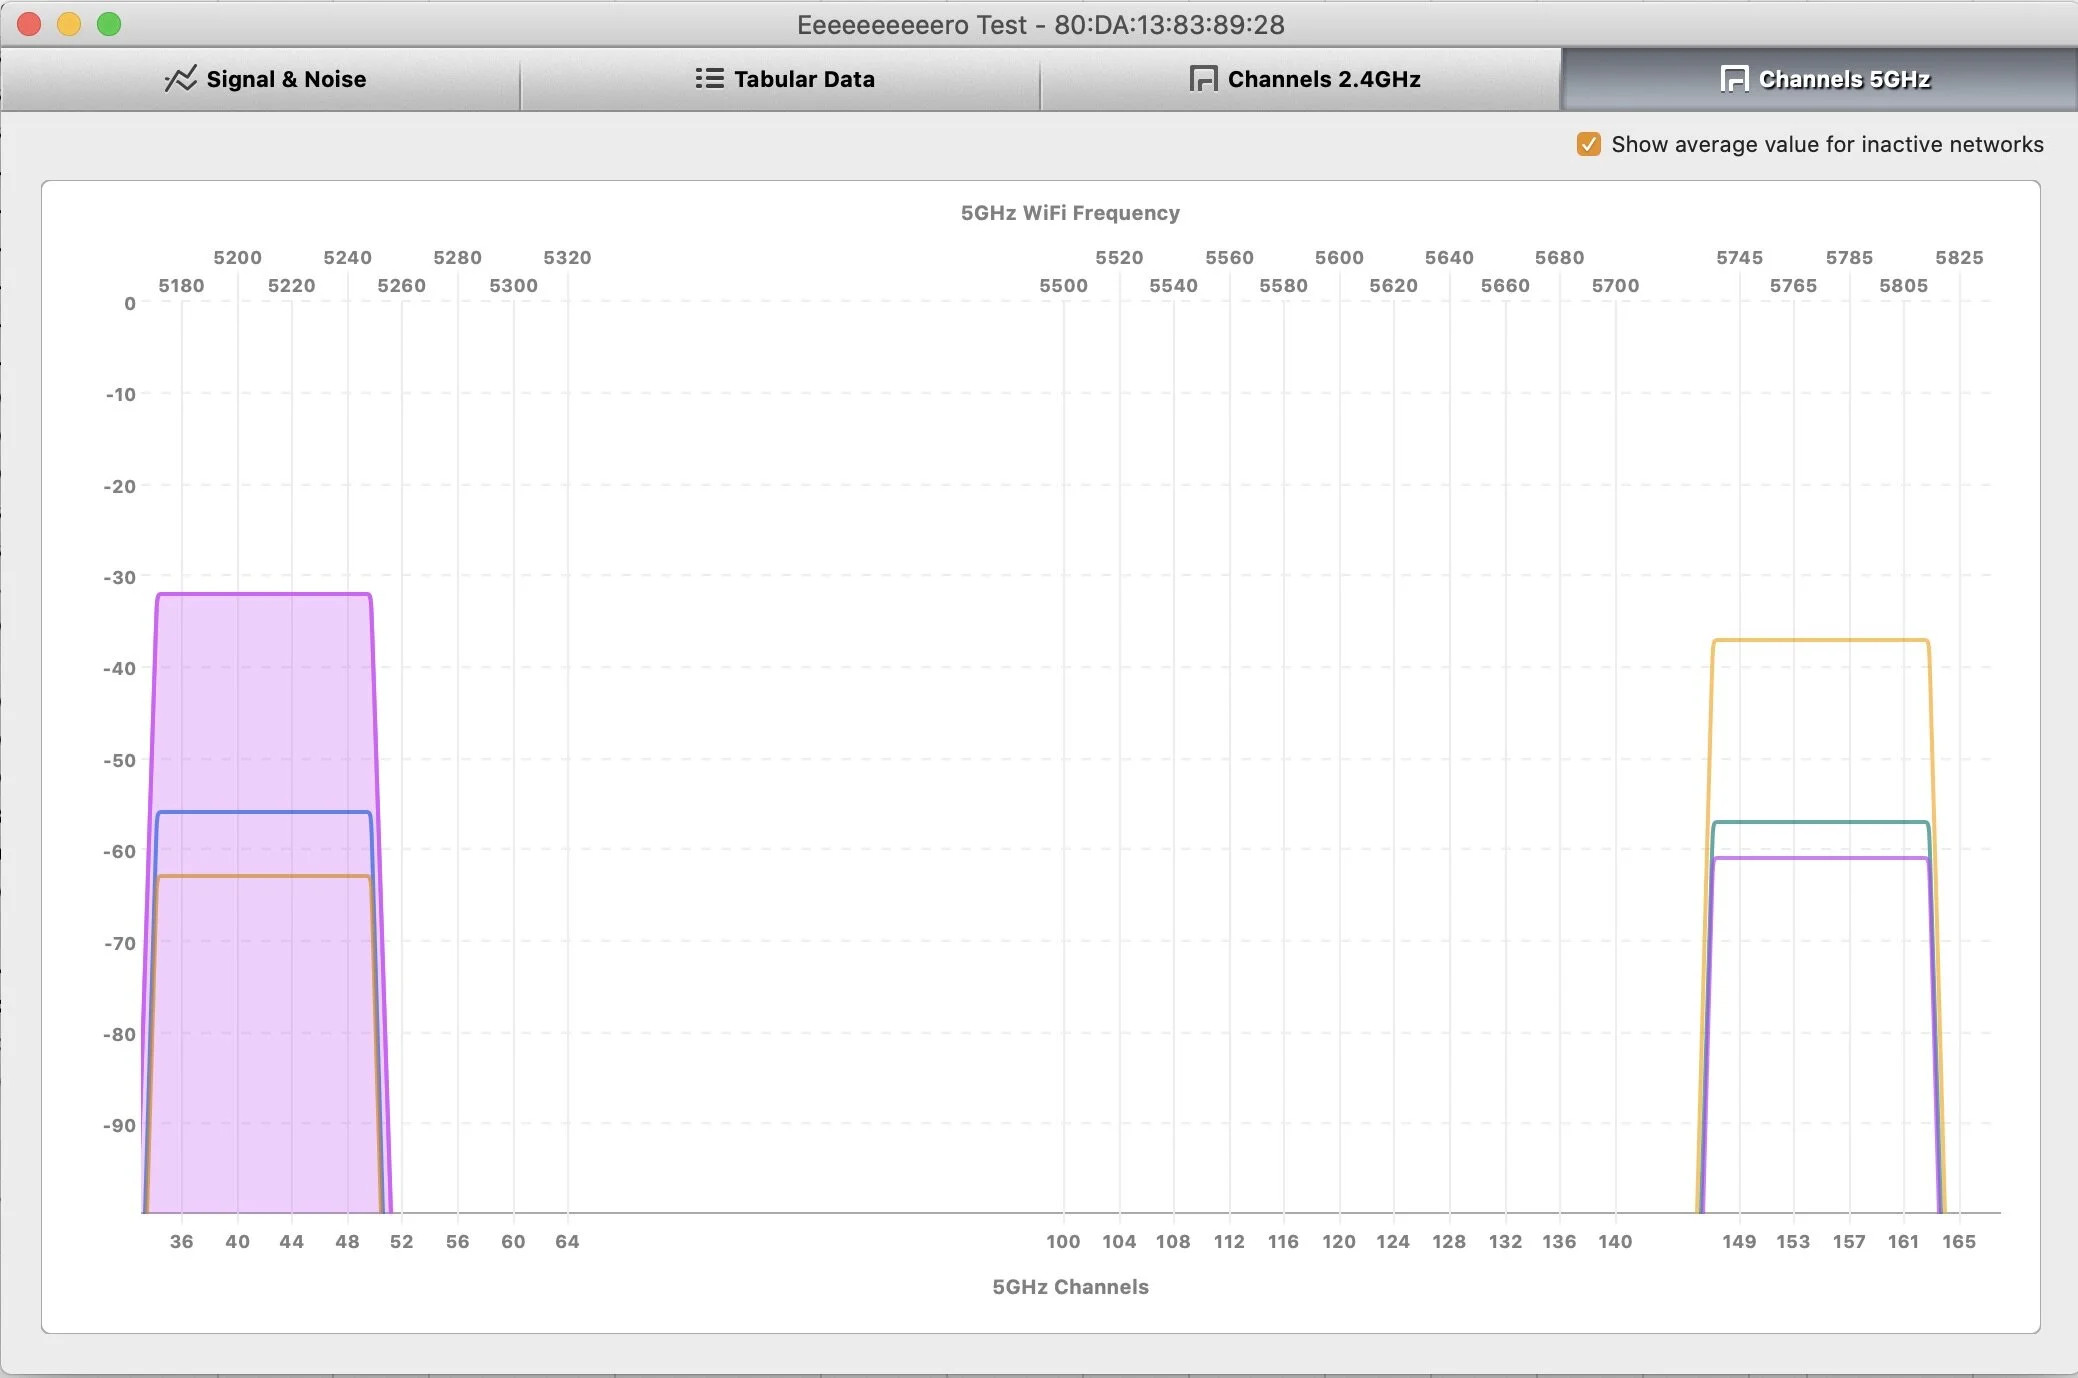Click the purple network line near -61

click(x=1820, y=858)
